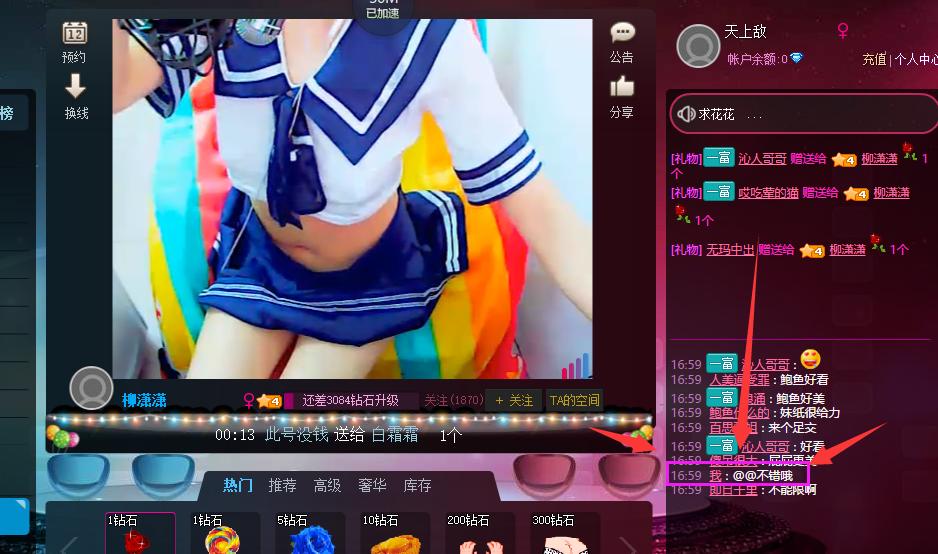Click the star level 4 badge beside 柳潇潇's name
This screenshot has height=554, width=938.
(269, 400)
